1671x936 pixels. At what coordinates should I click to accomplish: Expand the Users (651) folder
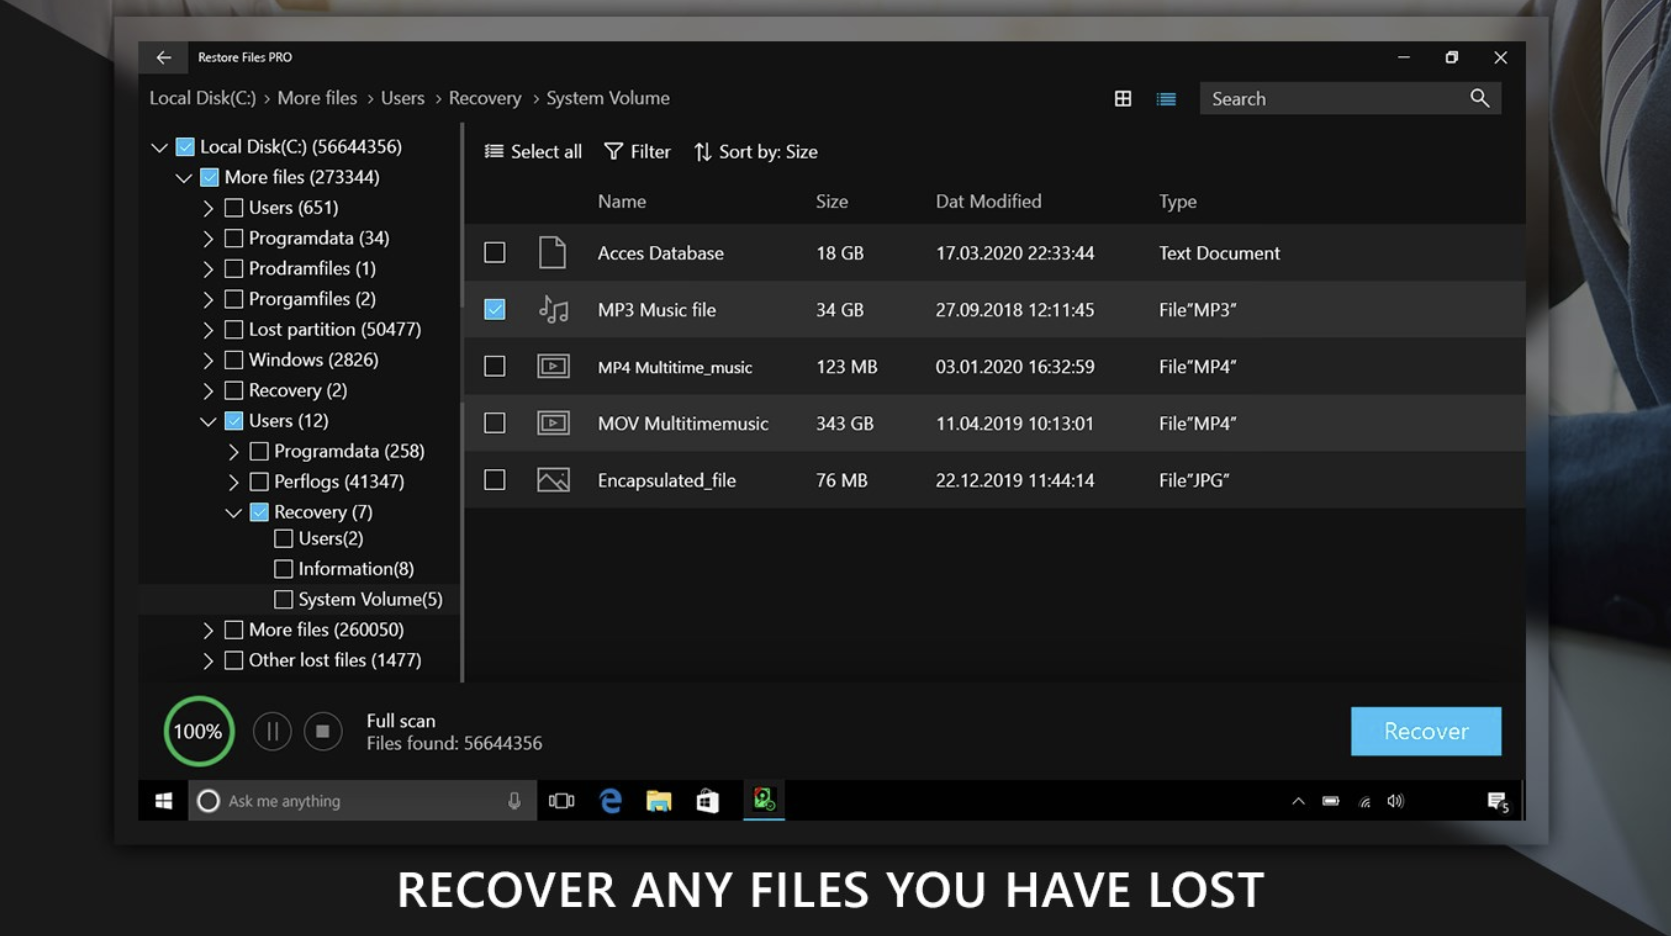pyautogui.click(x=208, y=208)
